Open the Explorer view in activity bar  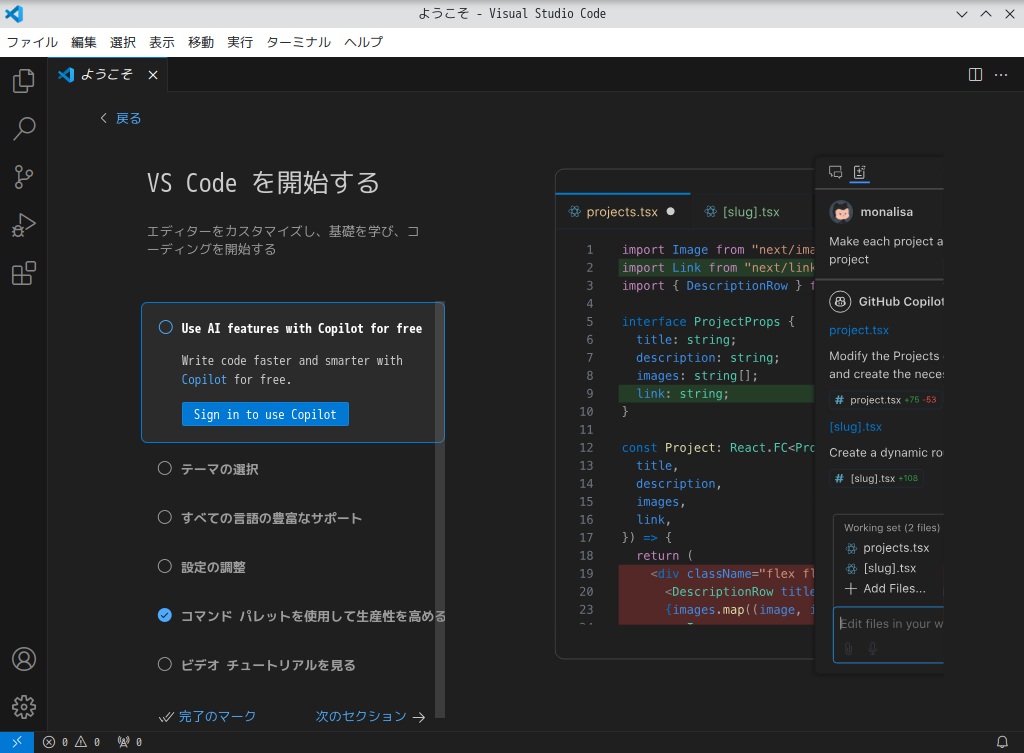[24, 82]
